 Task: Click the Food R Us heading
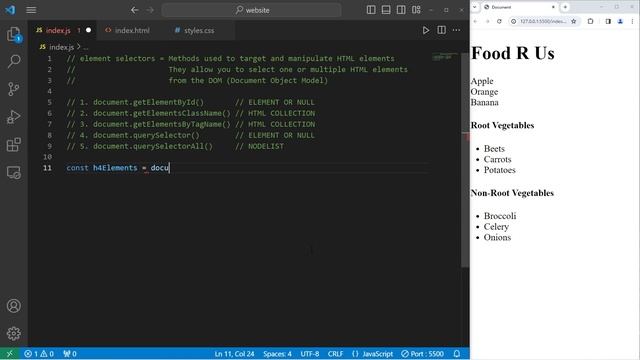(513, 53)
